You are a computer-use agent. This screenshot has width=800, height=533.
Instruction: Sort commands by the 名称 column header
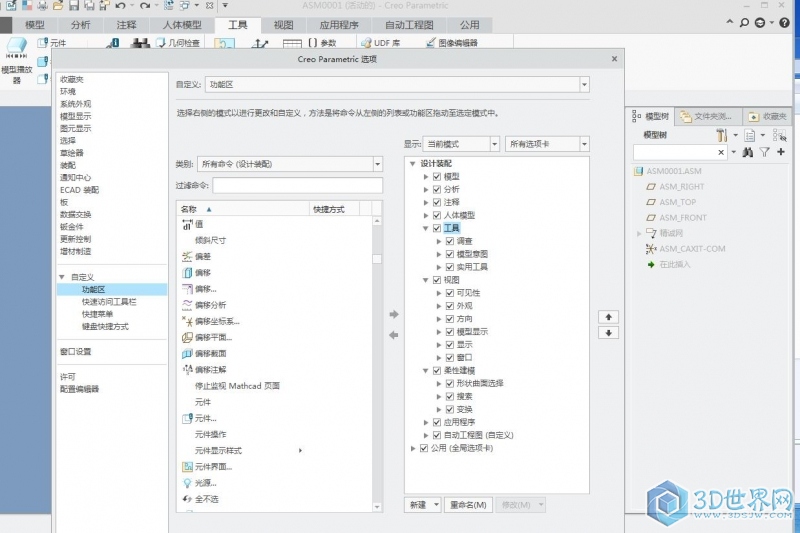[243, 209]
